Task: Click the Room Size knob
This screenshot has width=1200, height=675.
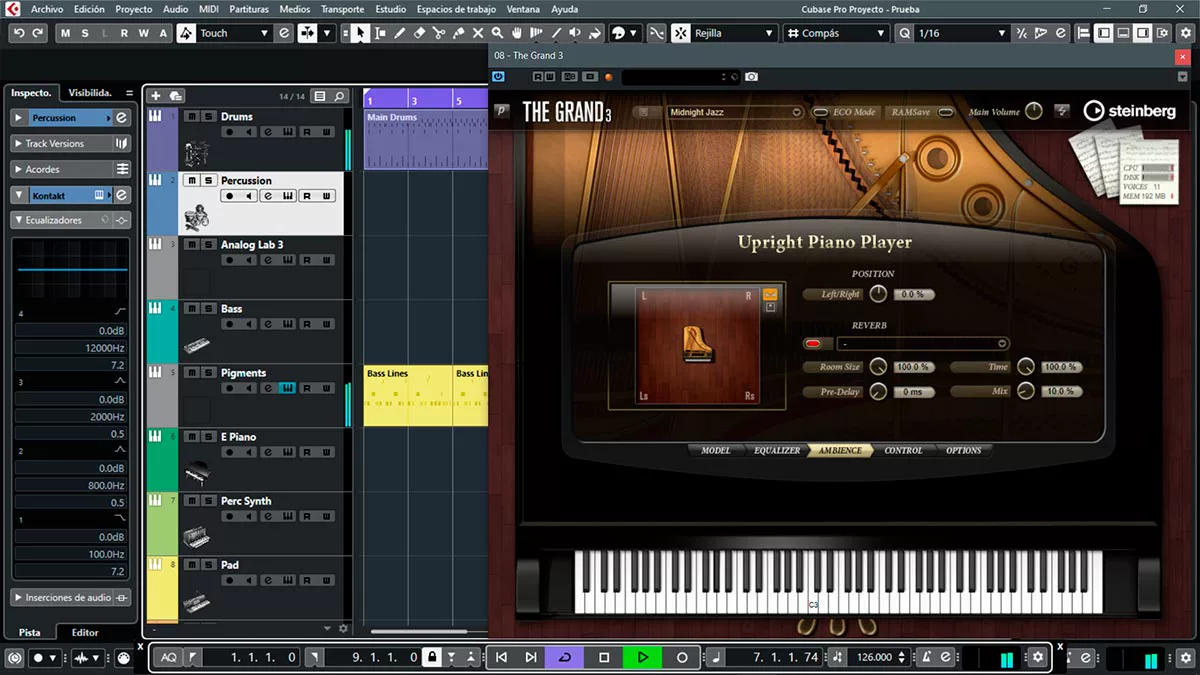Action: [878, 367]
